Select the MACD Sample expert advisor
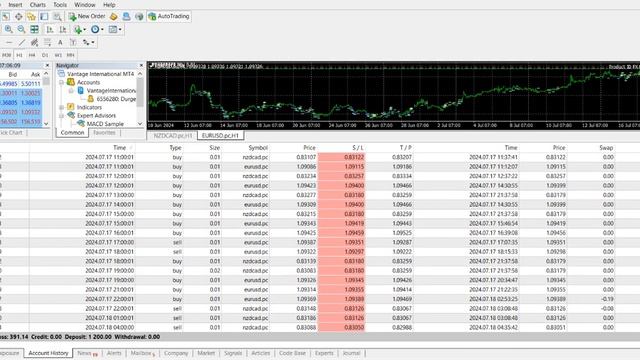Viewport: 640px width, 360px height. [x=105, y=124]
